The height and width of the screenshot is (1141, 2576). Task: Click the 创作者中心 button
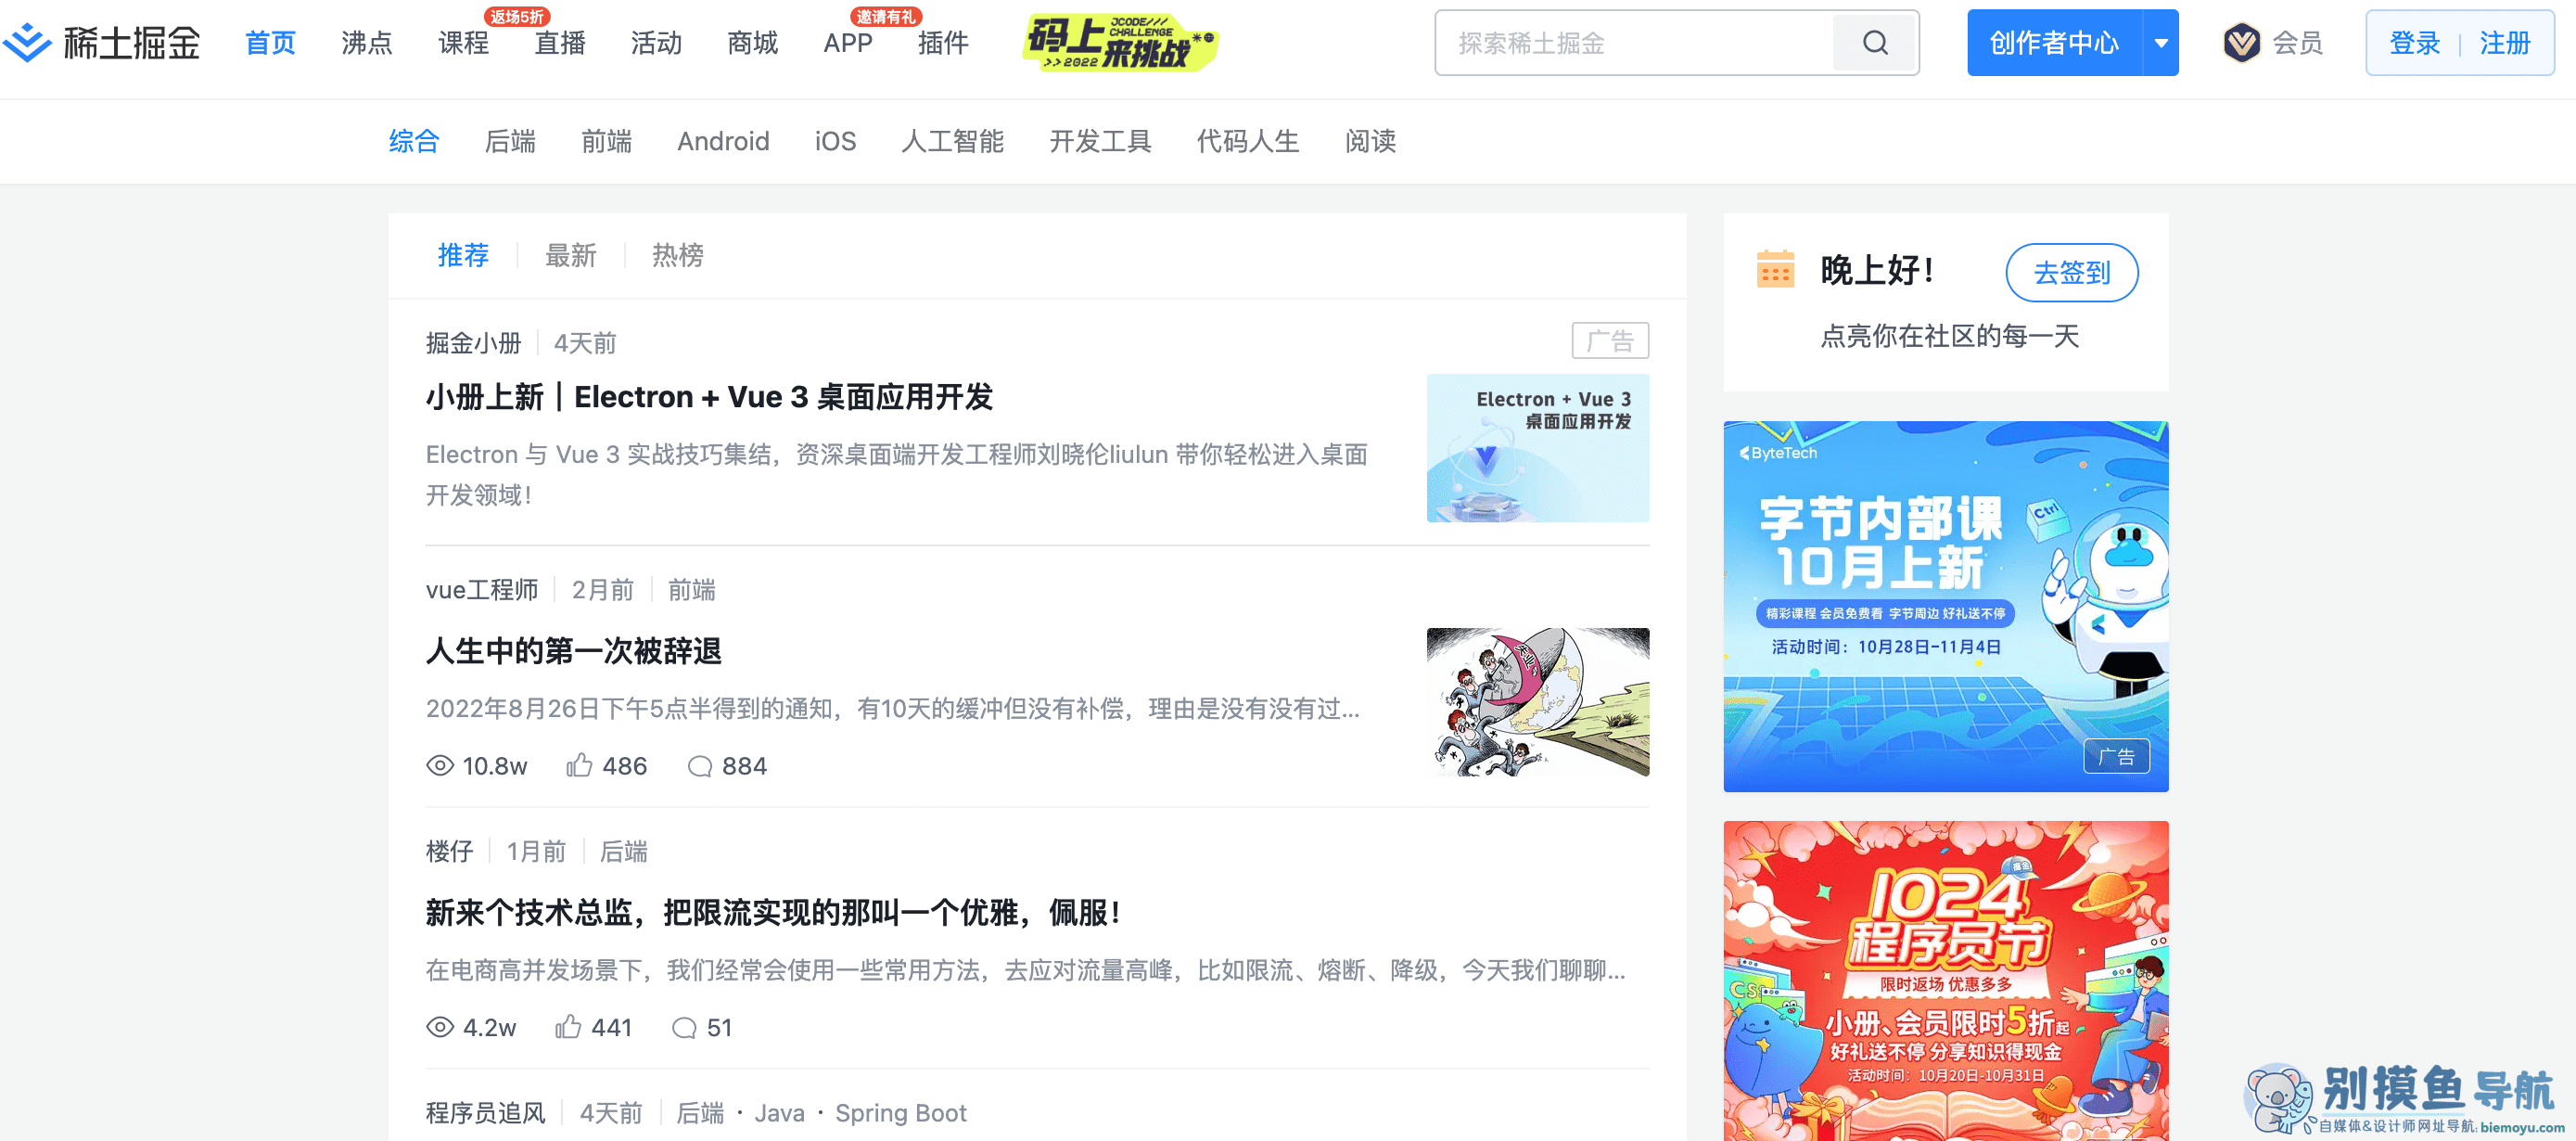[x=2054, y=43]
